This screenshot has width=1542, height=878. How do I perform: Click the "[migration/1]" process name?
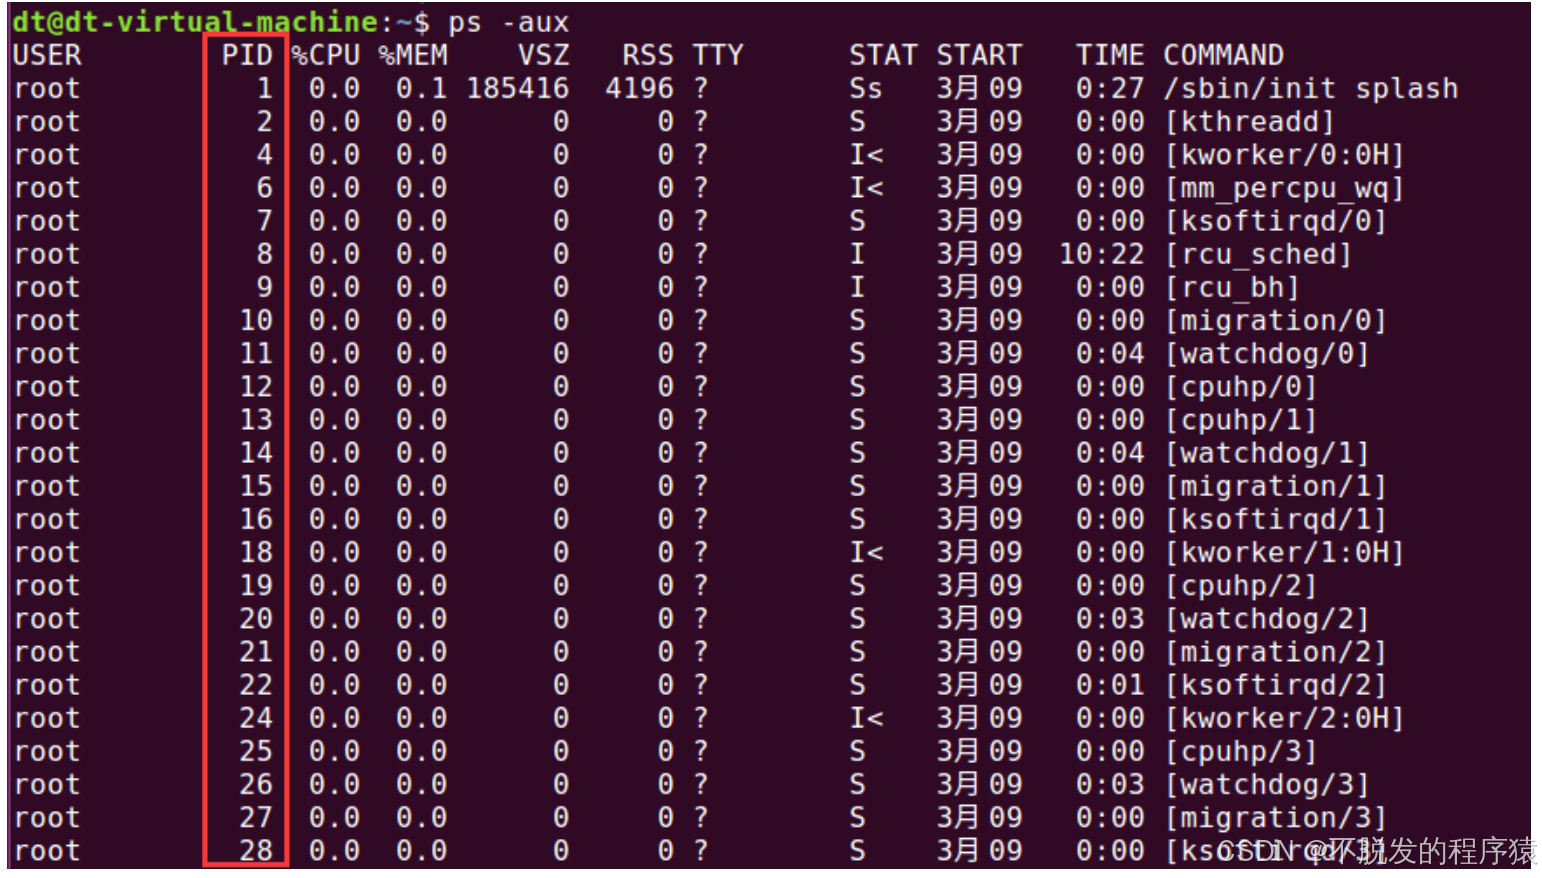(x=1276, y=486)
